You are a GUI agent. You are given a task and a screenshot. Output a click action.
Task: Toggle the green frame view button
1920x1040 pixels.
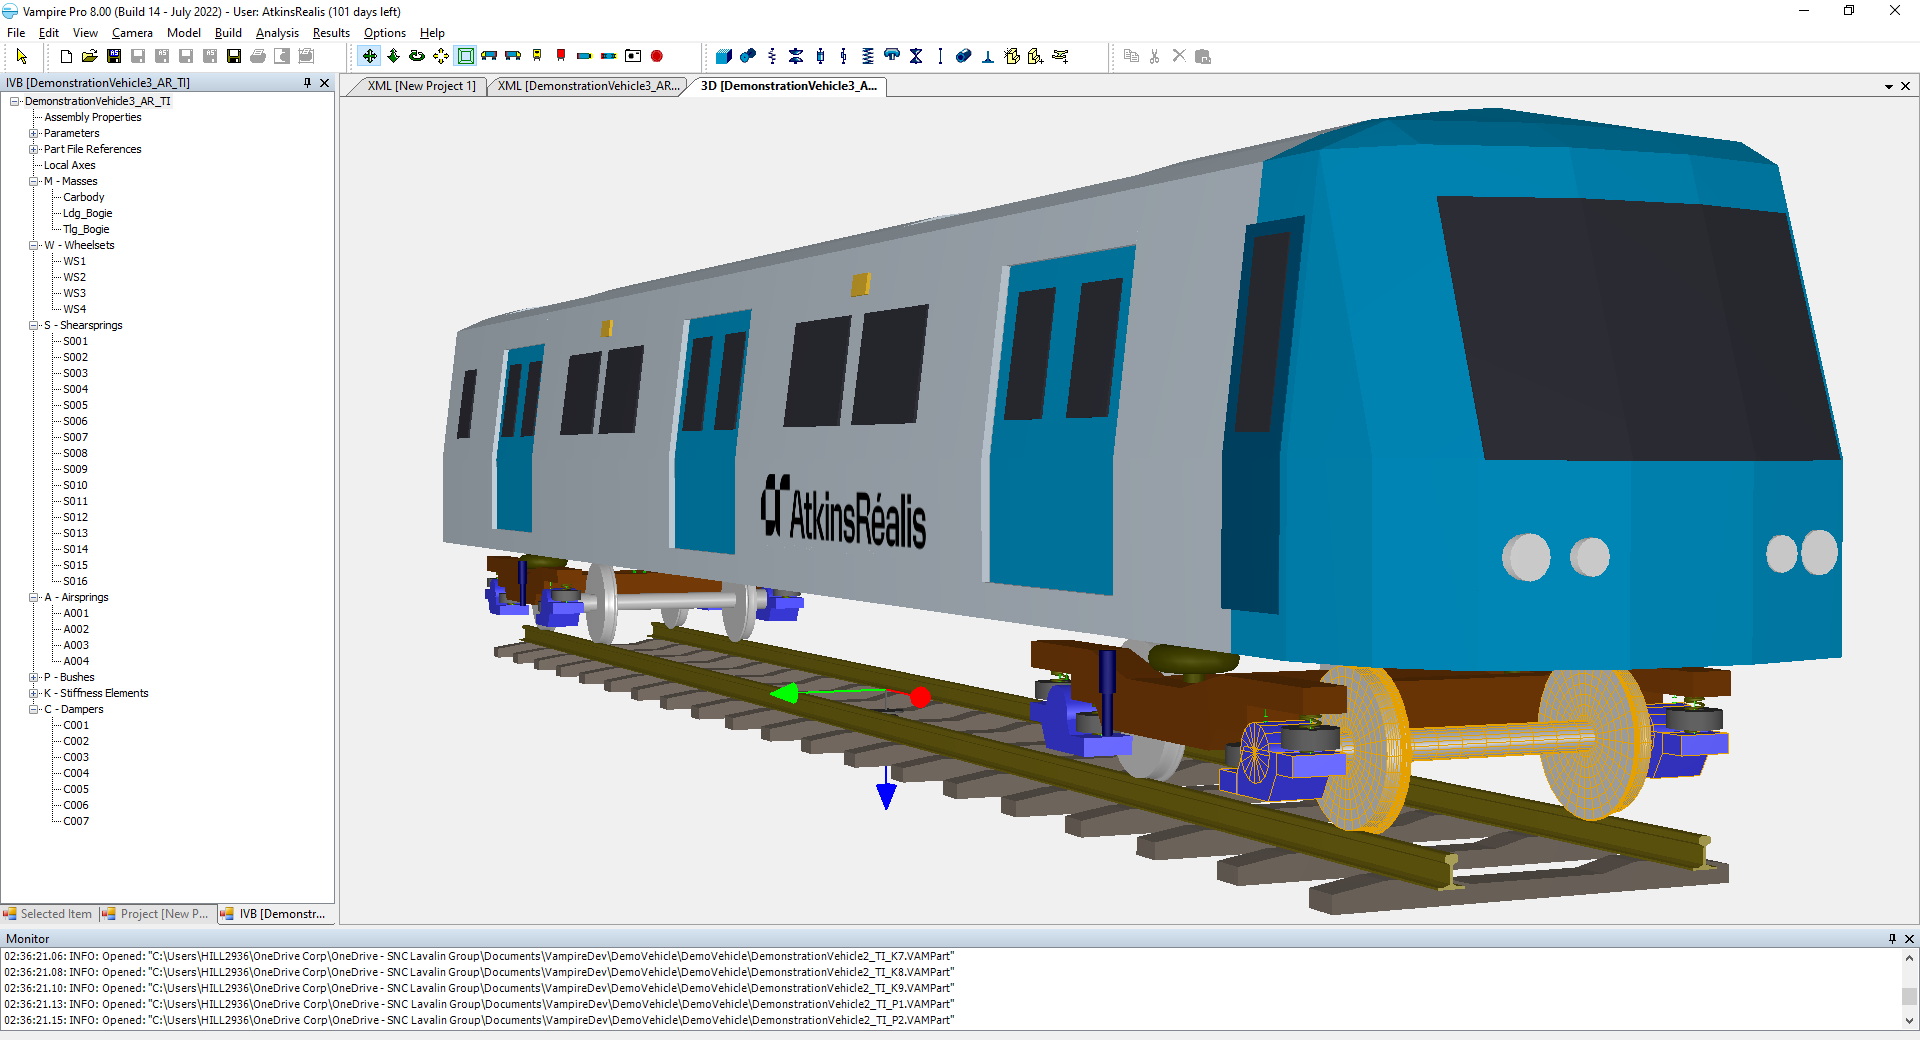465,56
